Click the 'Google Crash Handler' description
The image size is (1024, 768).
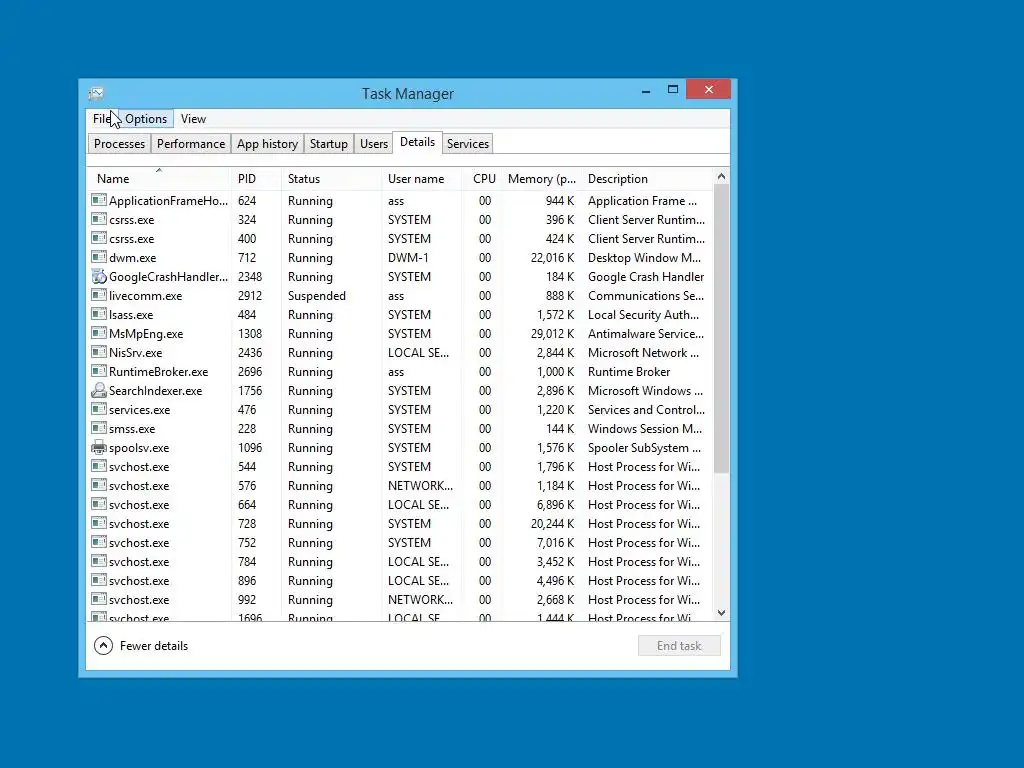click(646, 277)
